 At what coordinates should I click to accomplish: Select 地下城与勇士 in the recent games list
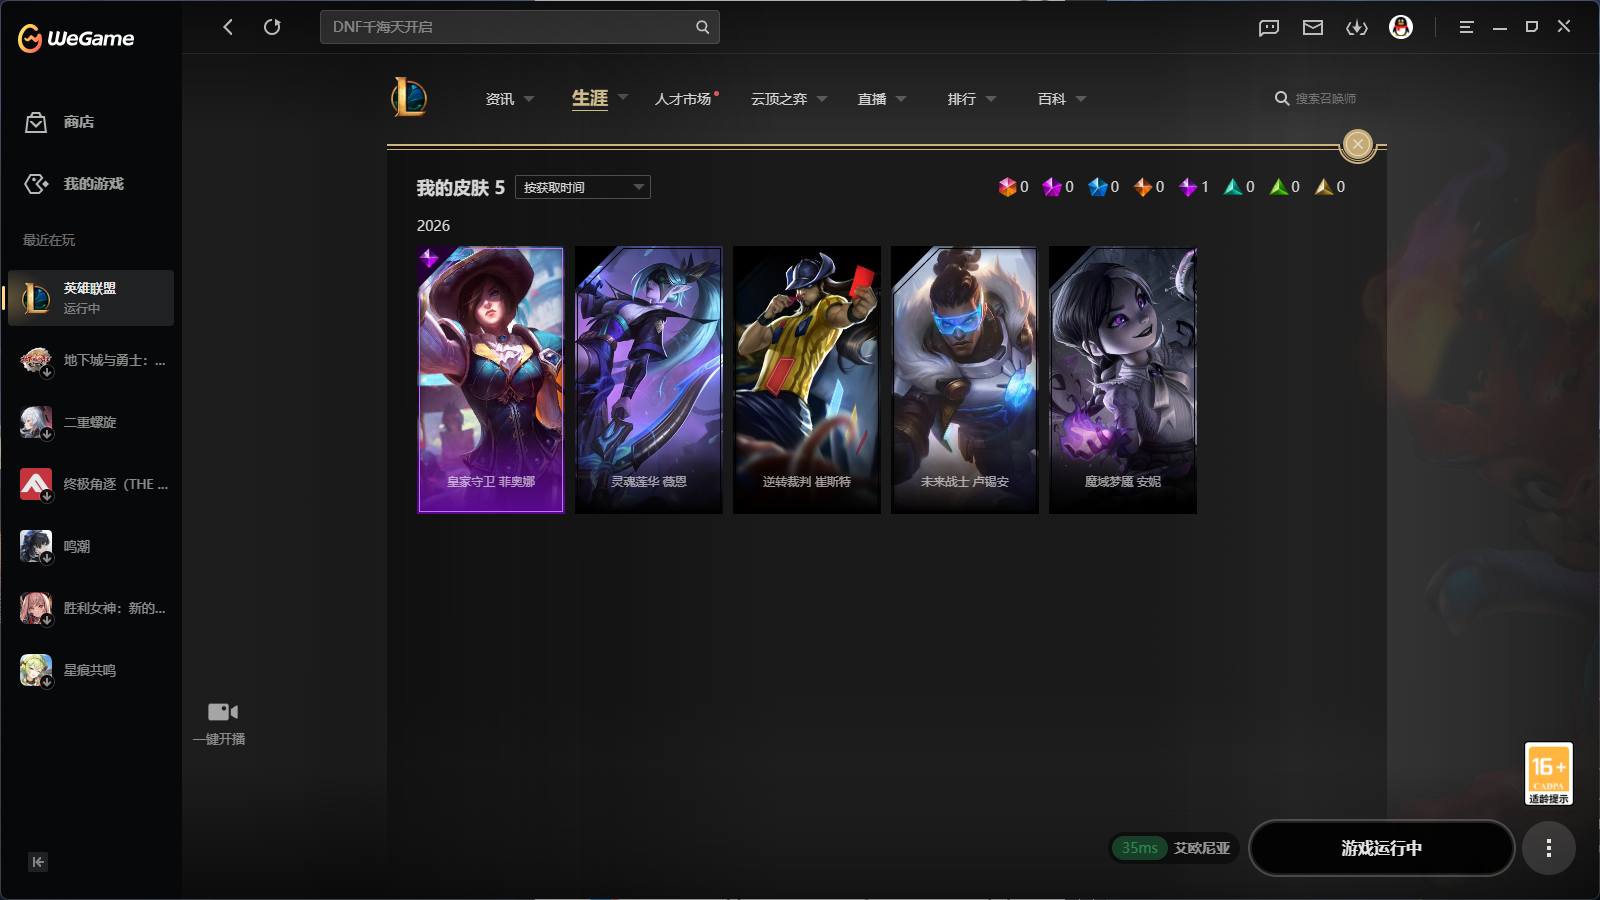[93, 360]
